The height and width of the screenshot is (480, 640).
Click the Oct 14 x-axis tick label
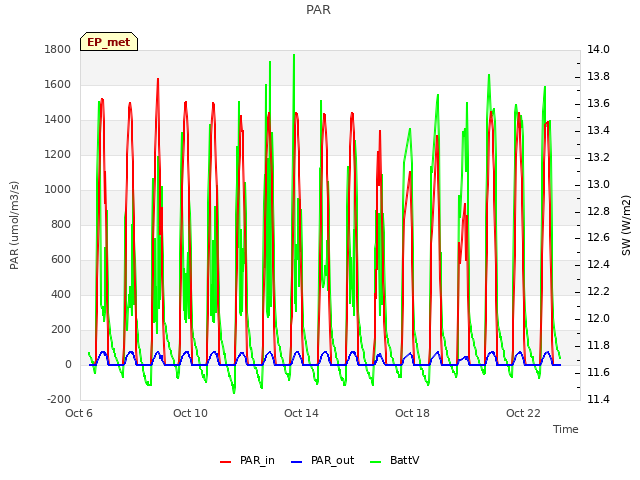[301, 413]
